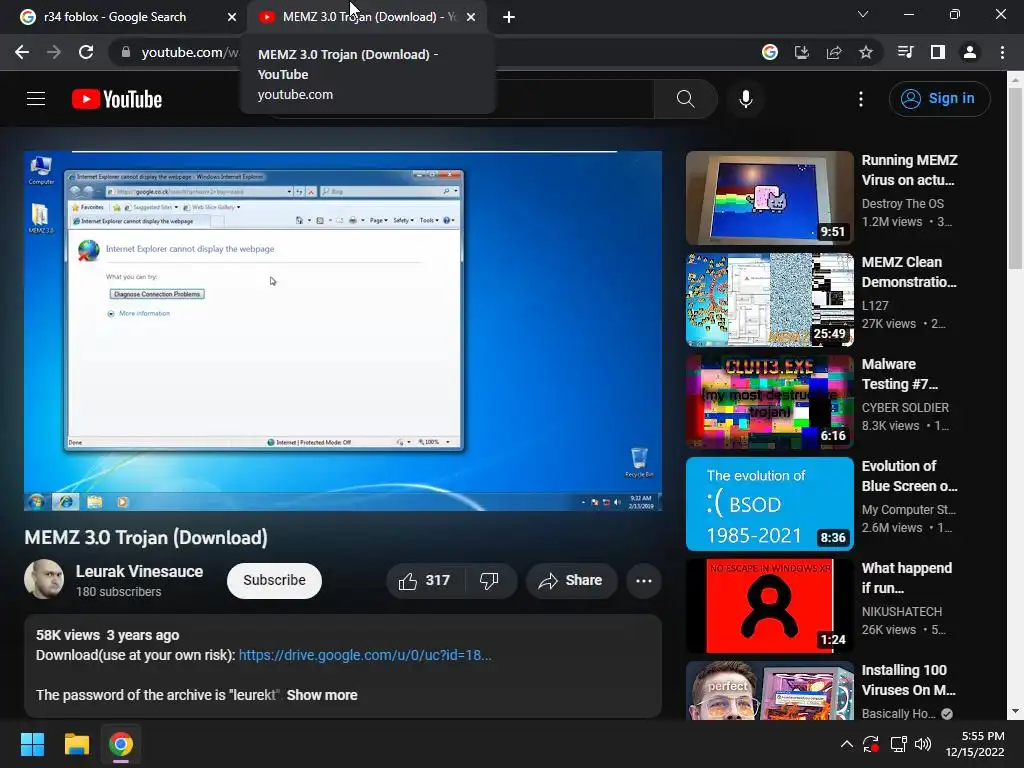The width and height of the screenshot is (1024, 768).
Task: Bookmark this tab with star icon
Action: tap(866, 52)
